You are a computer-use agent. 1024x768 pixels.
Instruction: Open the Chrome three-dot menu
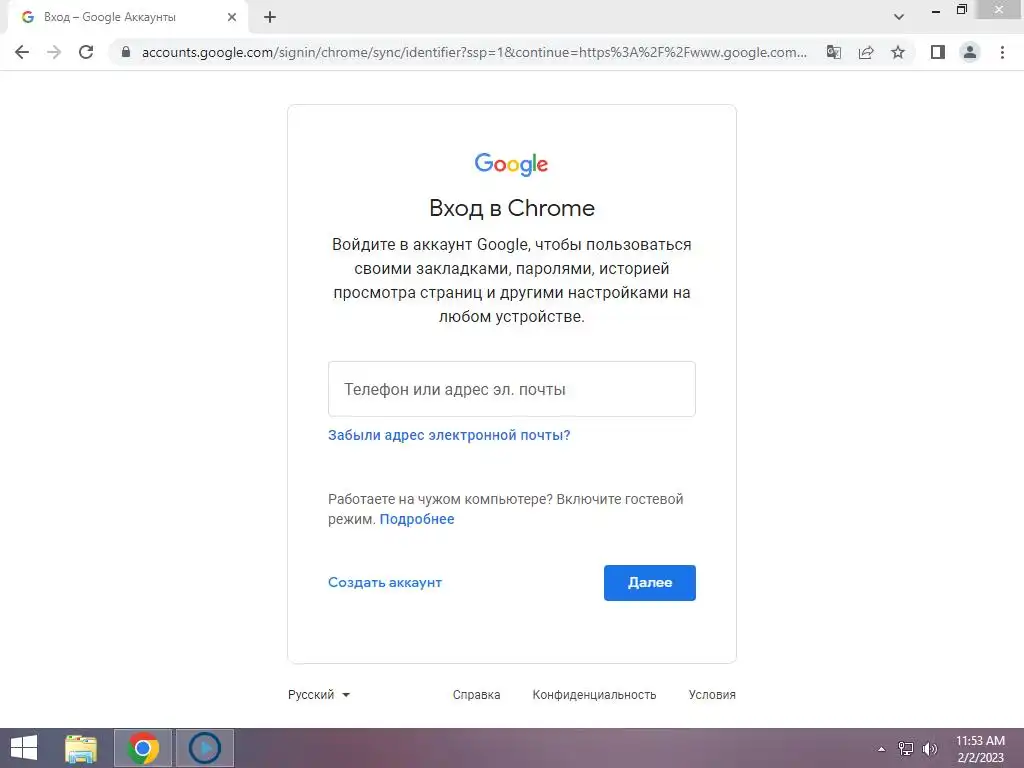pos(1002,52)
